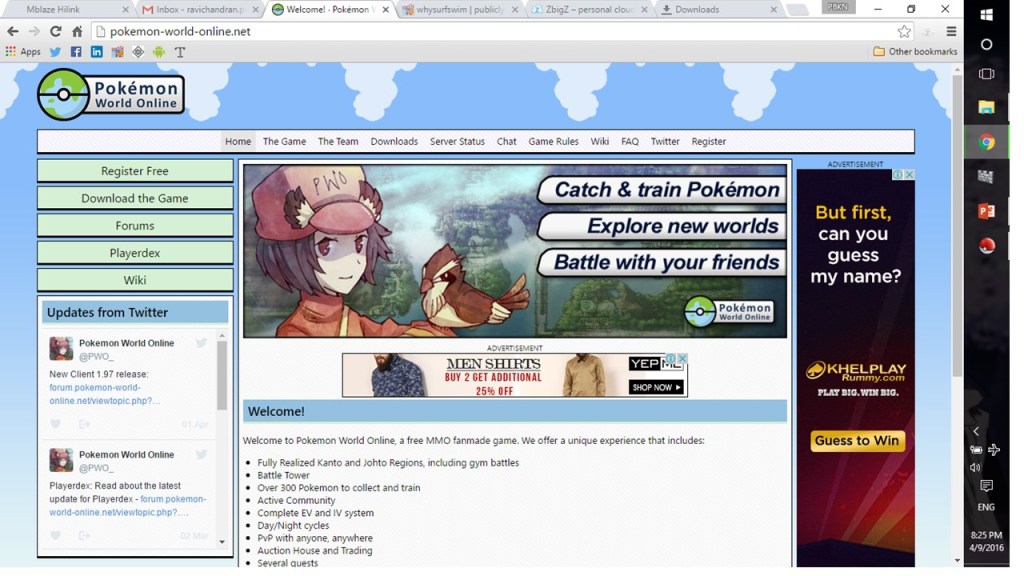
Task: Click the Android bookmark icon
Action: tap(159, 51)
